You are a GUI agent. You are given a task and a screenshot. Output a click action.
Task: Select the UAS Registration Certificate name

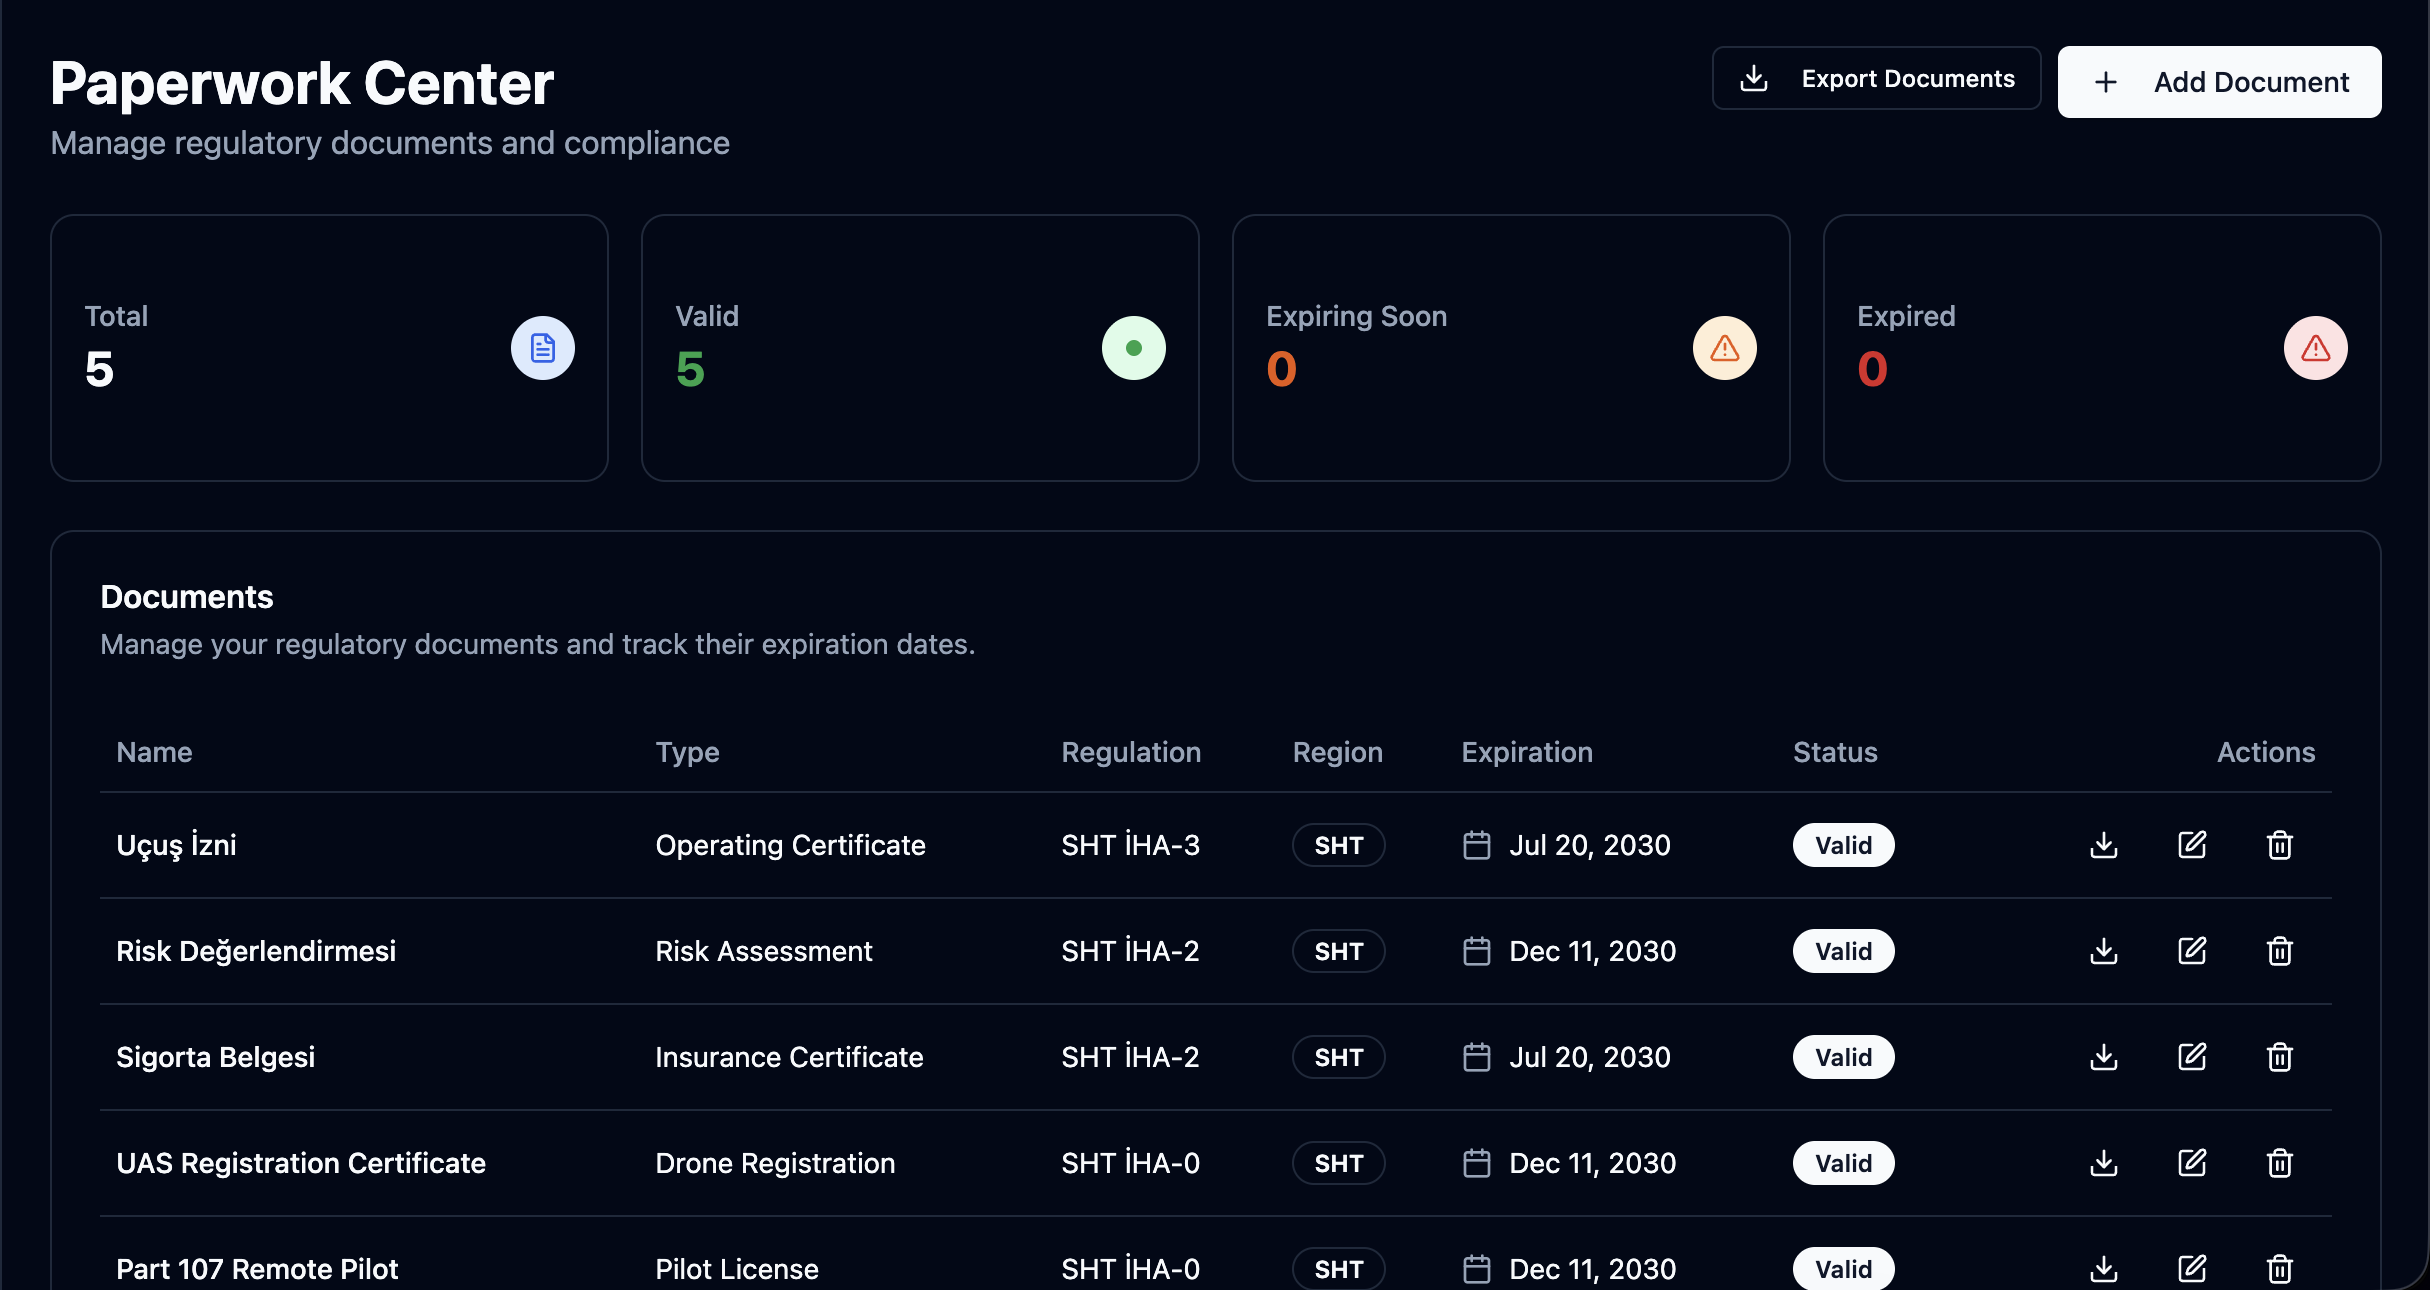pyautogui.click(x=301, y=1163)
